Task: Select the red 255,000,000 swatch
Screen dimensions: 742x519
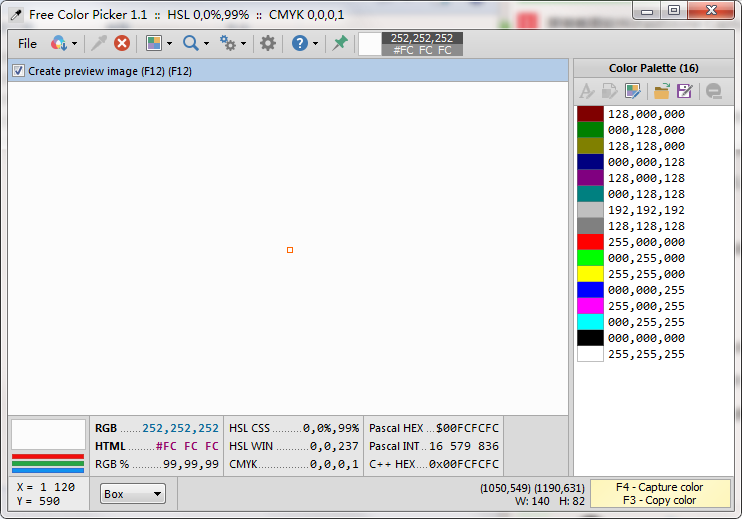Action: pos(590,242)
